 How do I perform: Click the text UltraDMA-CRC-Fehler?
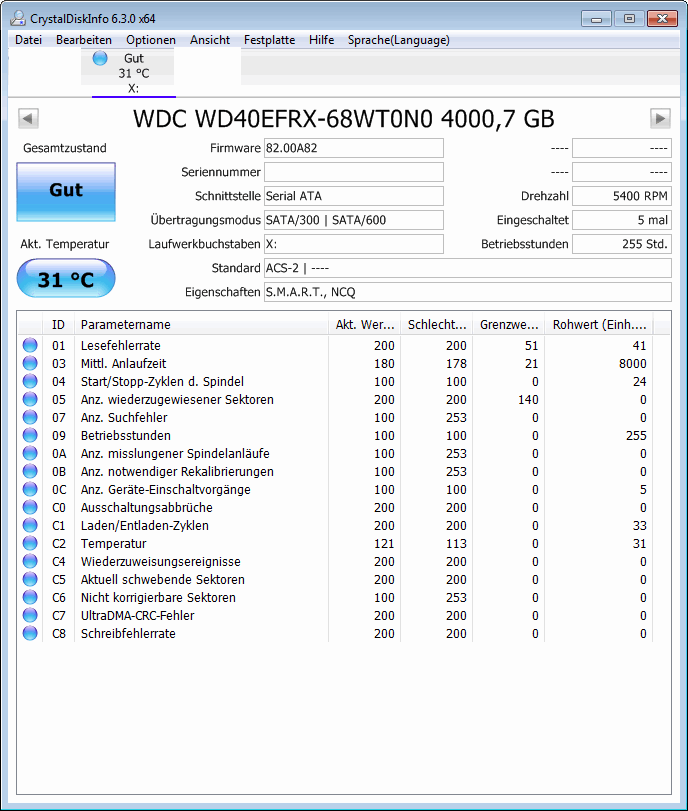pyautogui.click(x=138, y=615)
